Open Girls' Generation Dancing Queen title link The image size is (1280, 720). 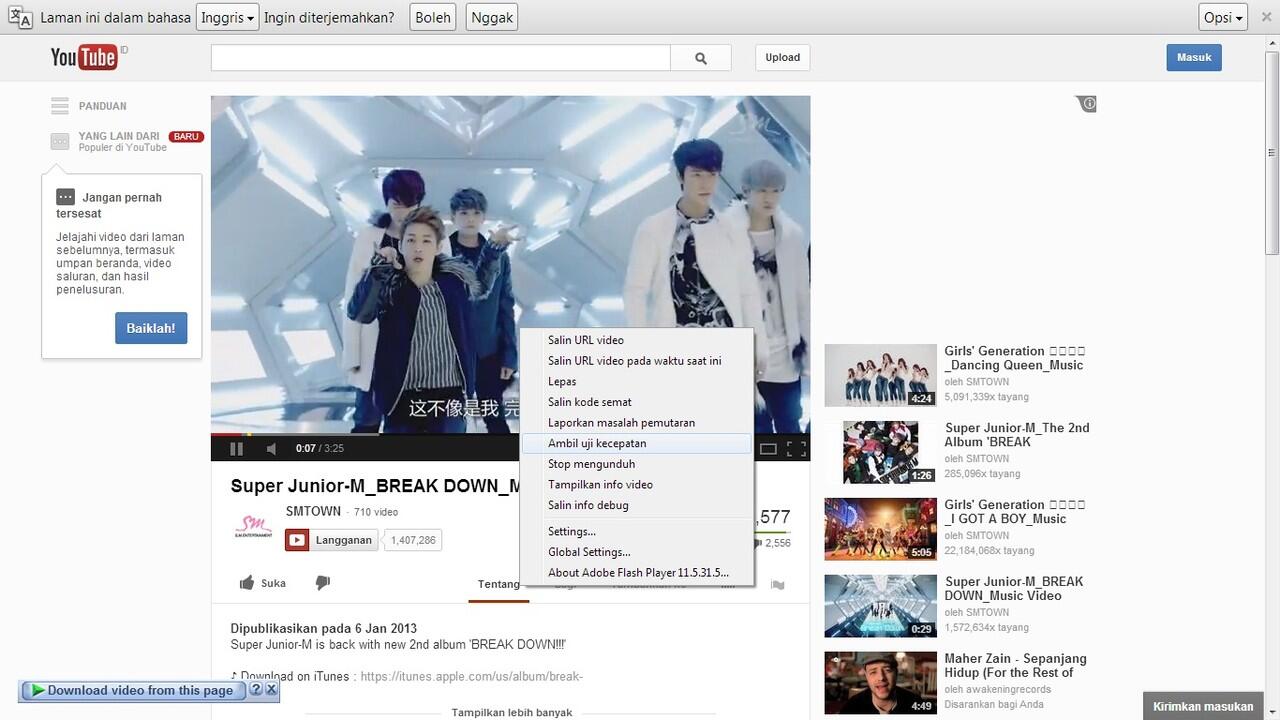pos(1015,358)
